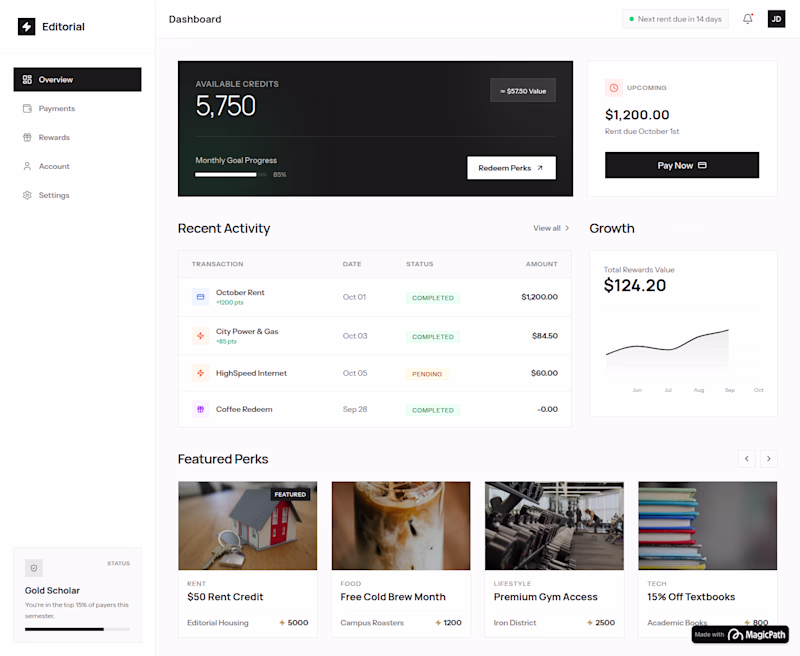Image resolution: width=800 pixels, height=656 pixels.
Task: Click the Pay Now button
Action: tap(682, 165)
